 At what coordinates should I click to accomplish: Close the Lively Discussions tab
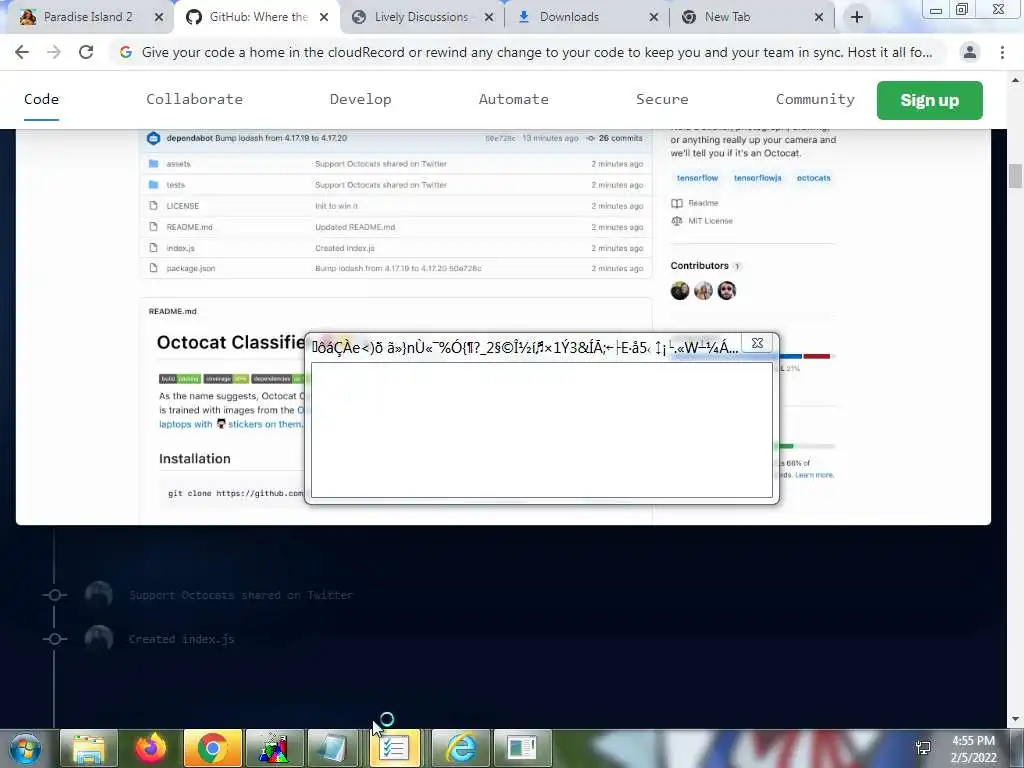tap(488, 17)
